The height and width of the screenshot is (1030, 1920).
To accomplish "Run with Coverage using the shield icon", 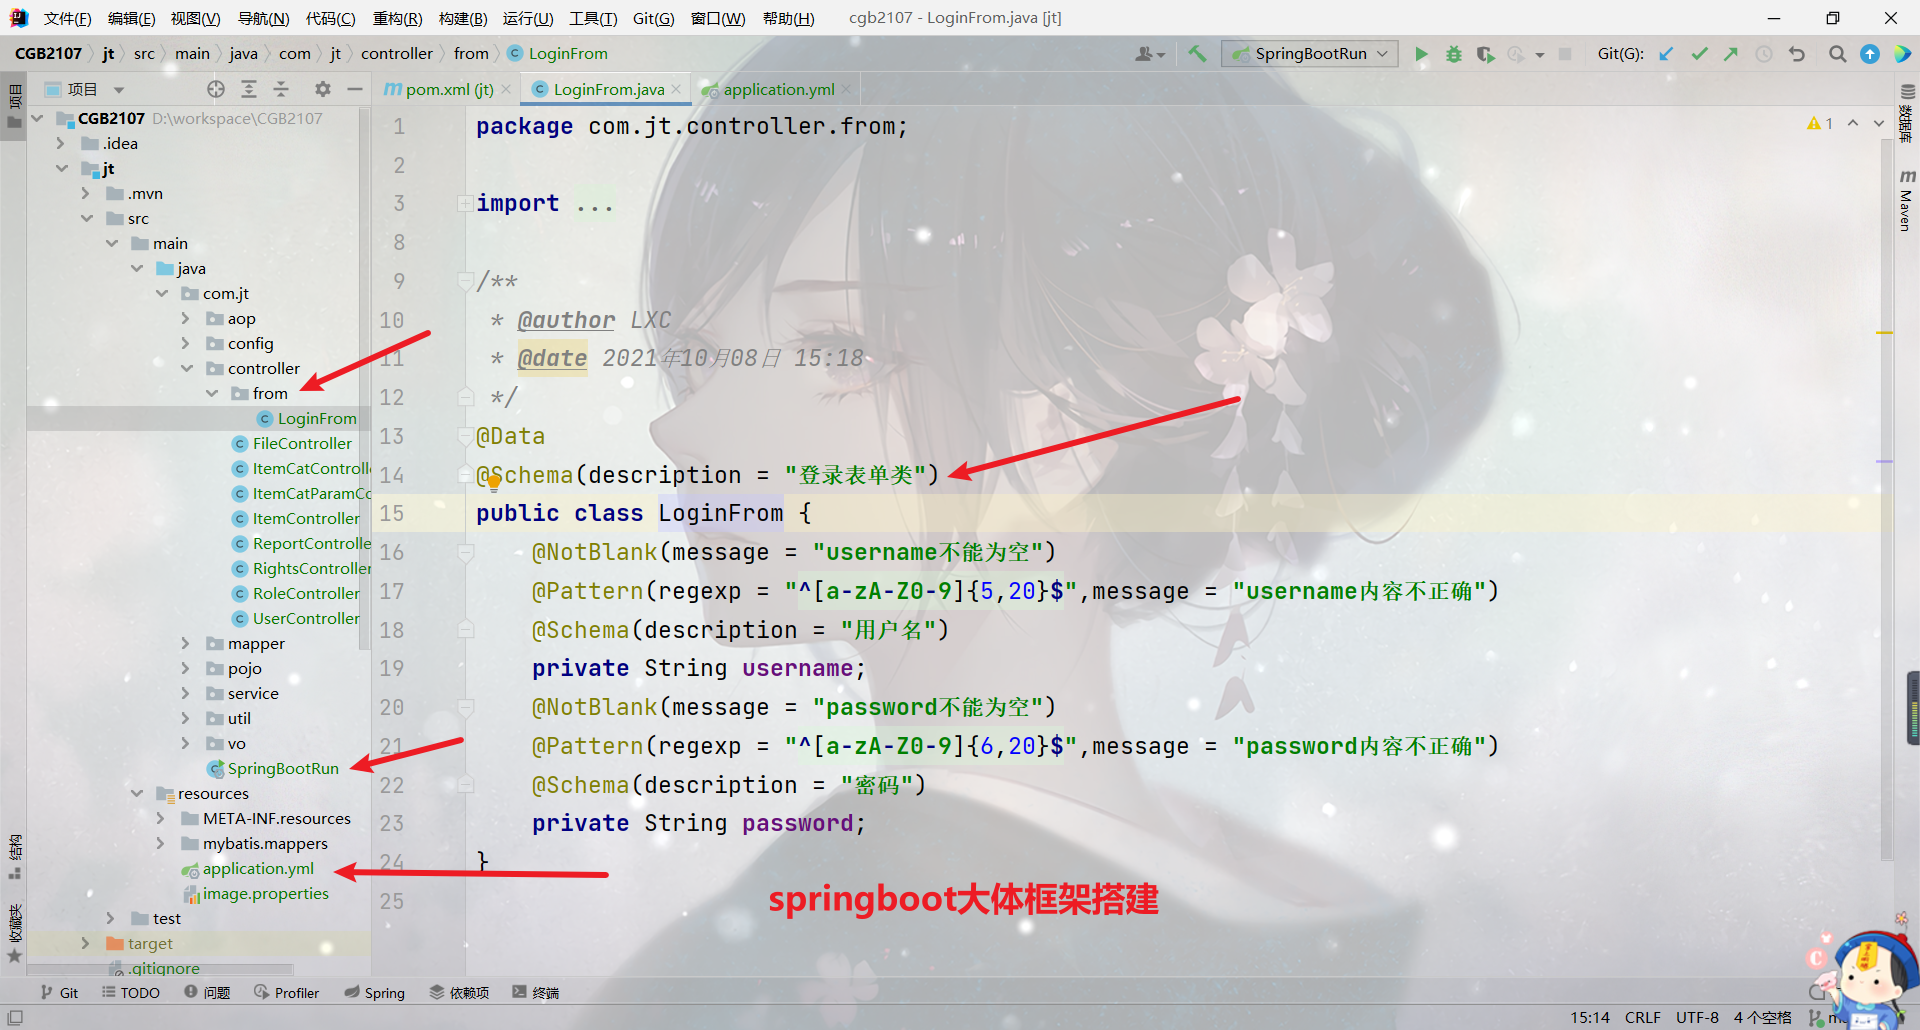I will point(1487,53).
